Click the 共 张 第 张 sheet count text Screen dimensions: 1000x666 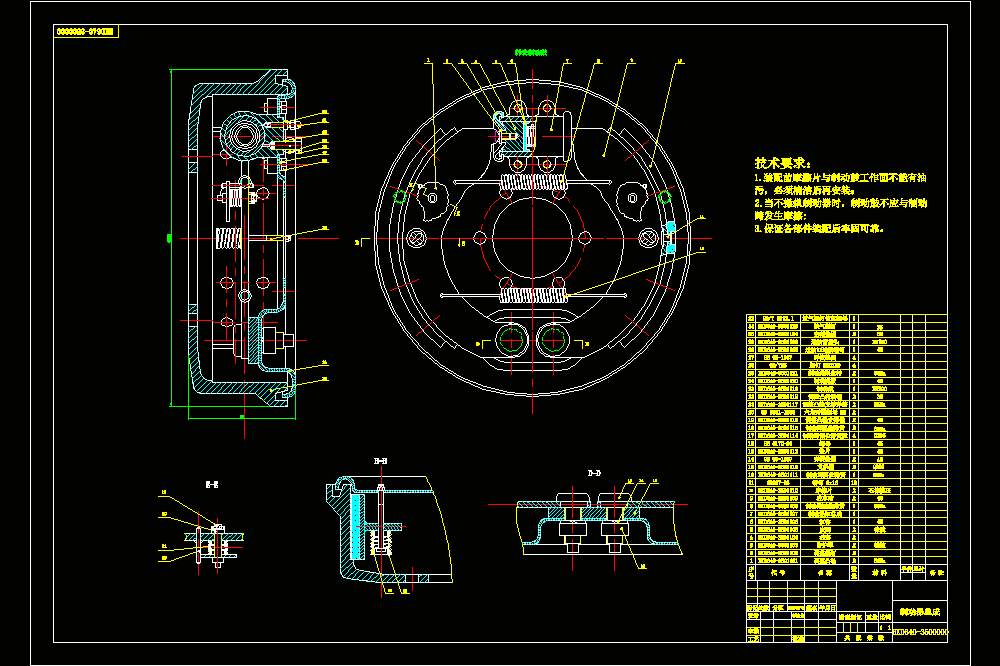864,637
